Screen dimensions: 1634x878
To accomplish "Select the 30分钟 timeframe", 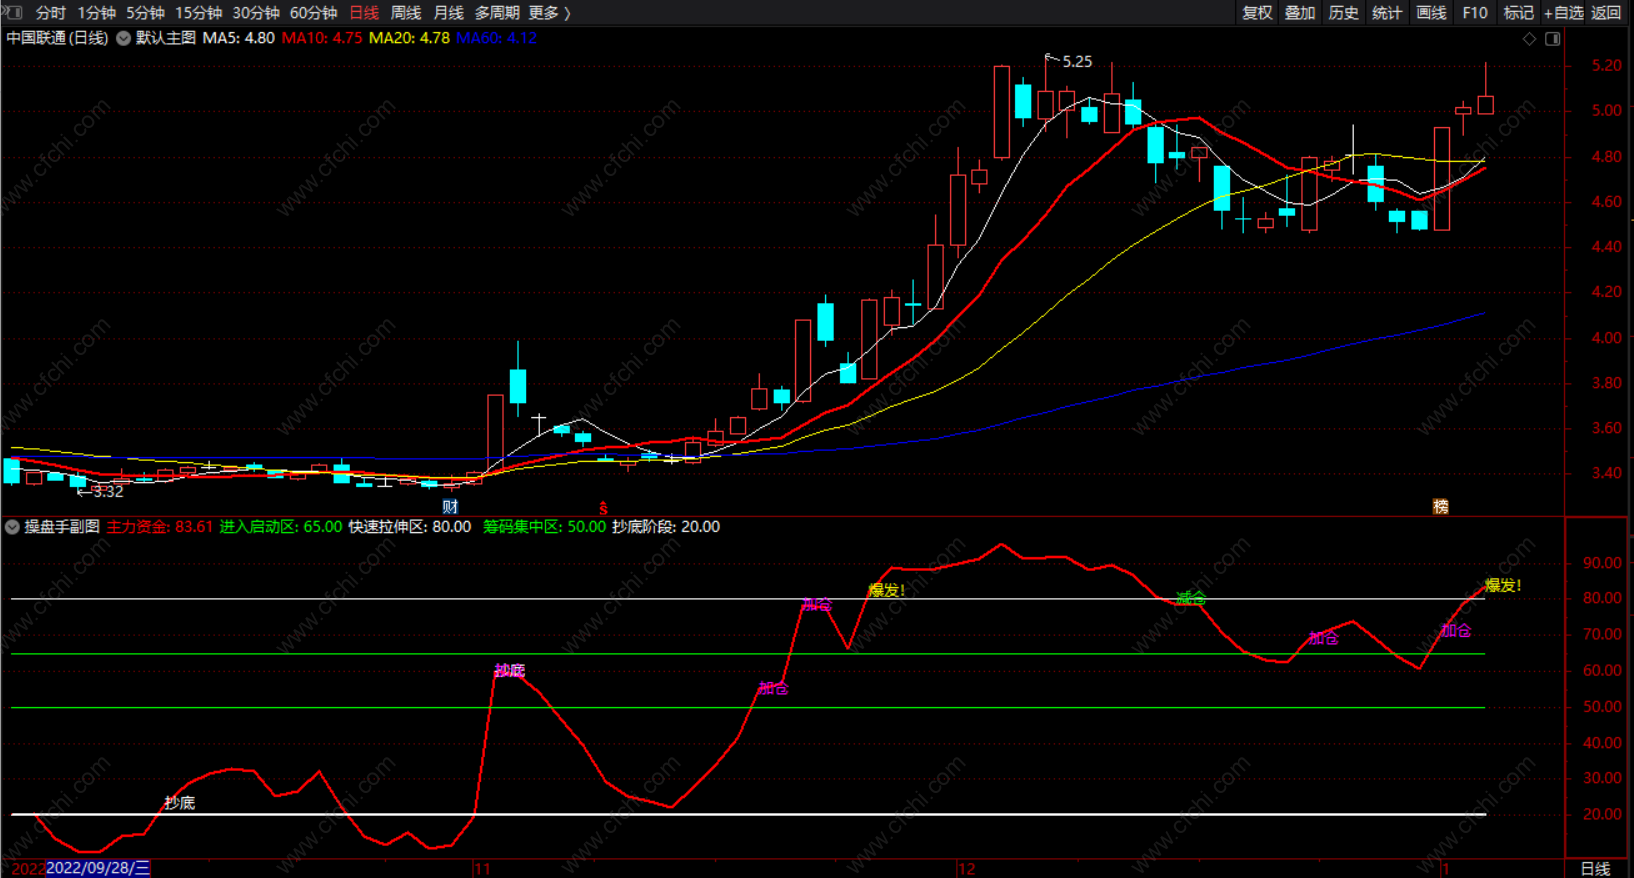I will (x=256, y=13).
